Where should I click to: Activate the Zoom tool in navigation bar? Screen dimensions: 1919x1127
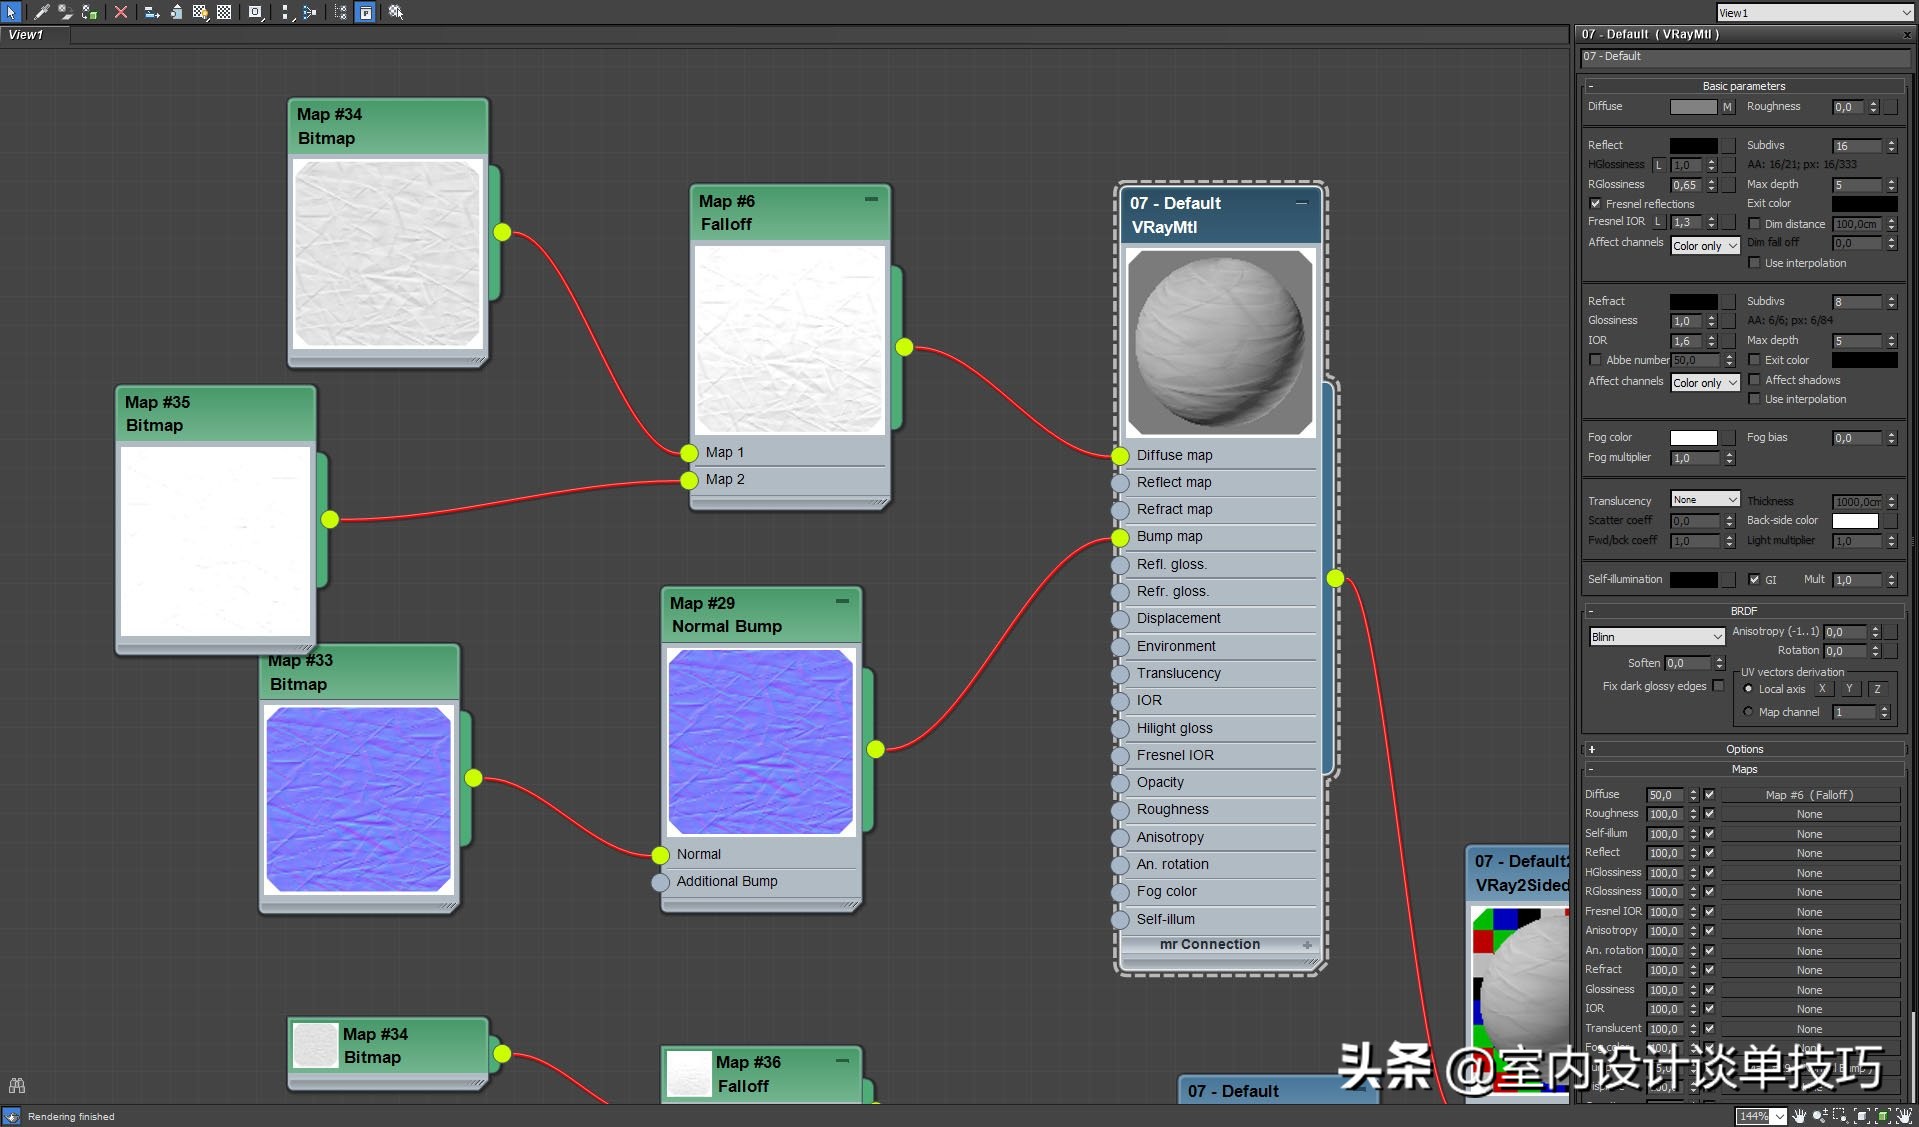[x=1820, y=1116]
